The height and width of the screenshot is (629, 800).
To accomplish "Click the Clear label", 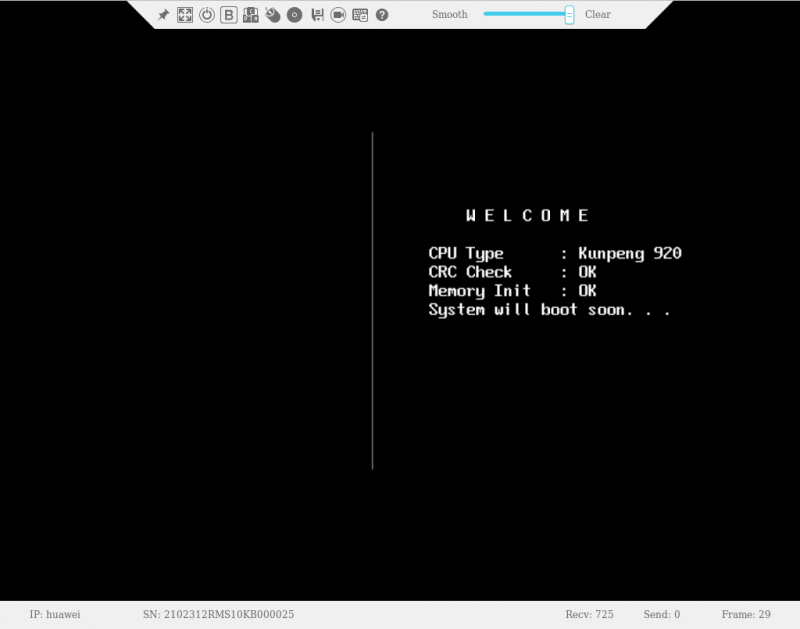I will click(x=597, y=14).
